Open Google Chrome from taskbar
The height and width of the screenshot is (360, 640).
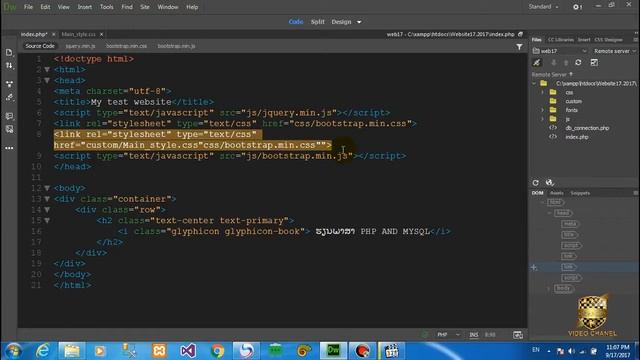coord(217,351)
